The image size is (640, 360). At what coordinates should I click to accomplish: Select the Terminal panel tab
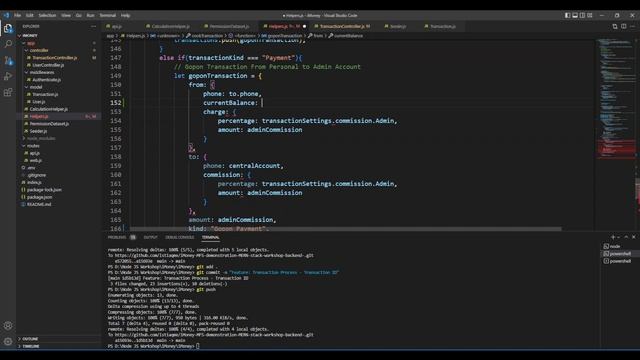[210, 237]
